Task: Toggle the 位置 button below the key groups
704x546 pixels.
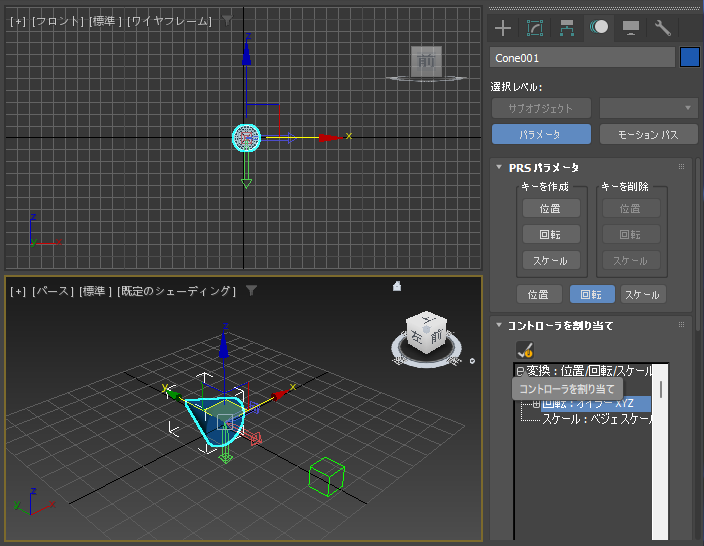Action: (x=538, y=295)
